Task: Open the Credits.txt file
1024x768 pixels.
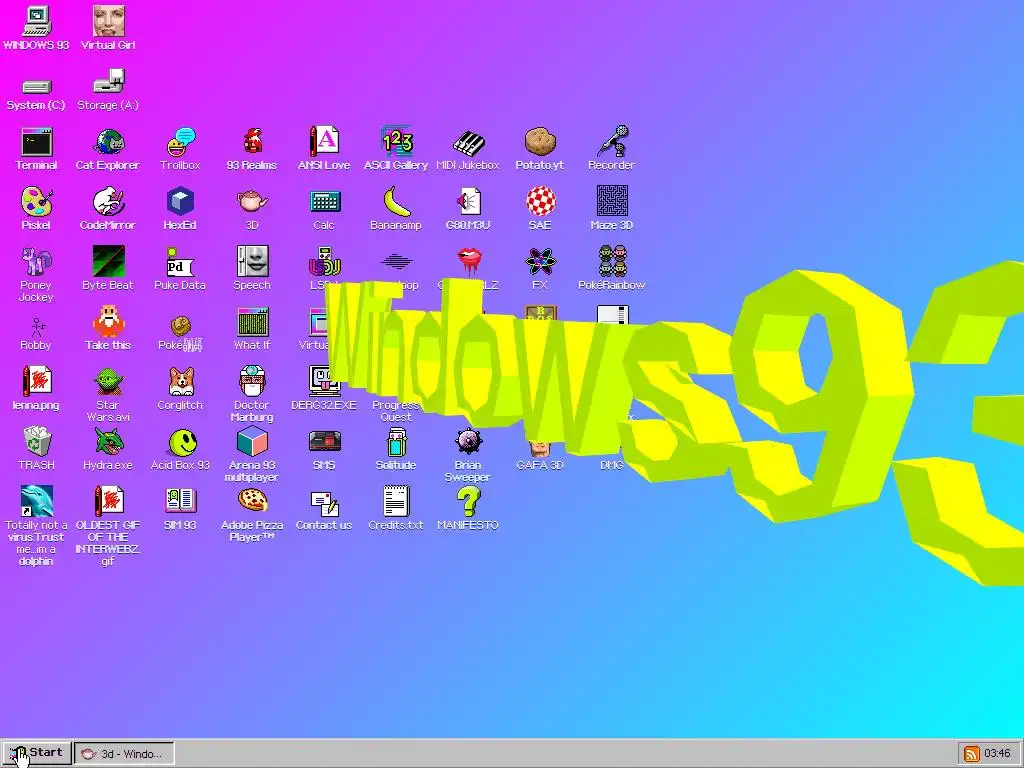Action: point(396,502)
